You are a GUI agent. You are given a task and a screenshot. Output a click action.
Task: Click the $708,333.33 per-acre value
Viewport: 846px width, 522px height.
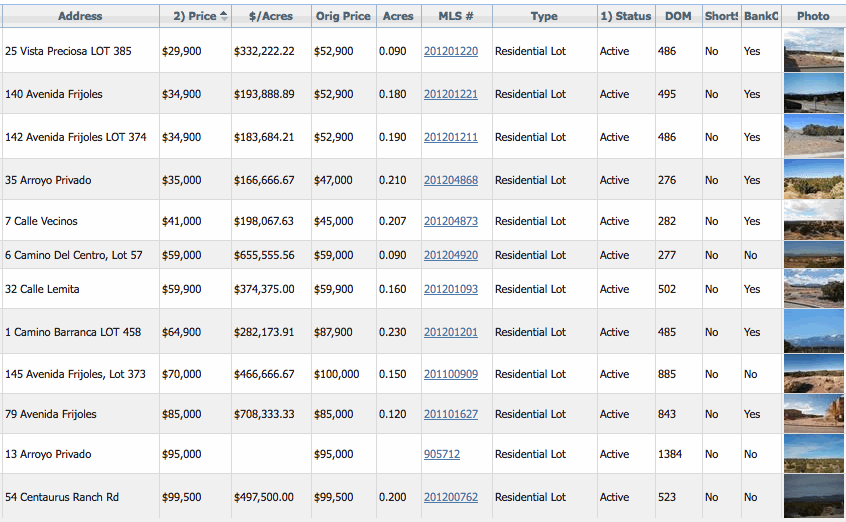click(x=264, y=414)
